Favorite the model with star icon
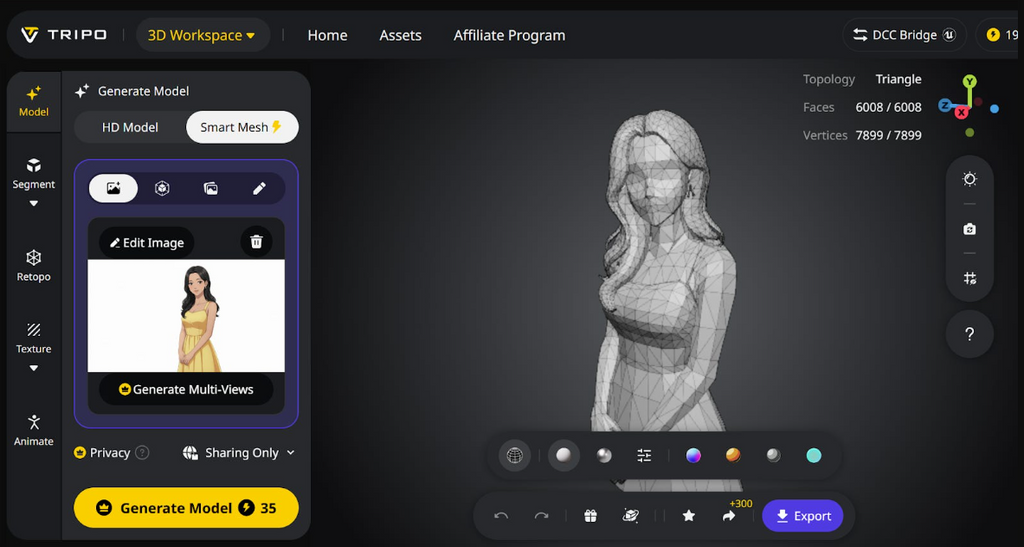Viewport: 1024px width, 547px height. [688, 516]
